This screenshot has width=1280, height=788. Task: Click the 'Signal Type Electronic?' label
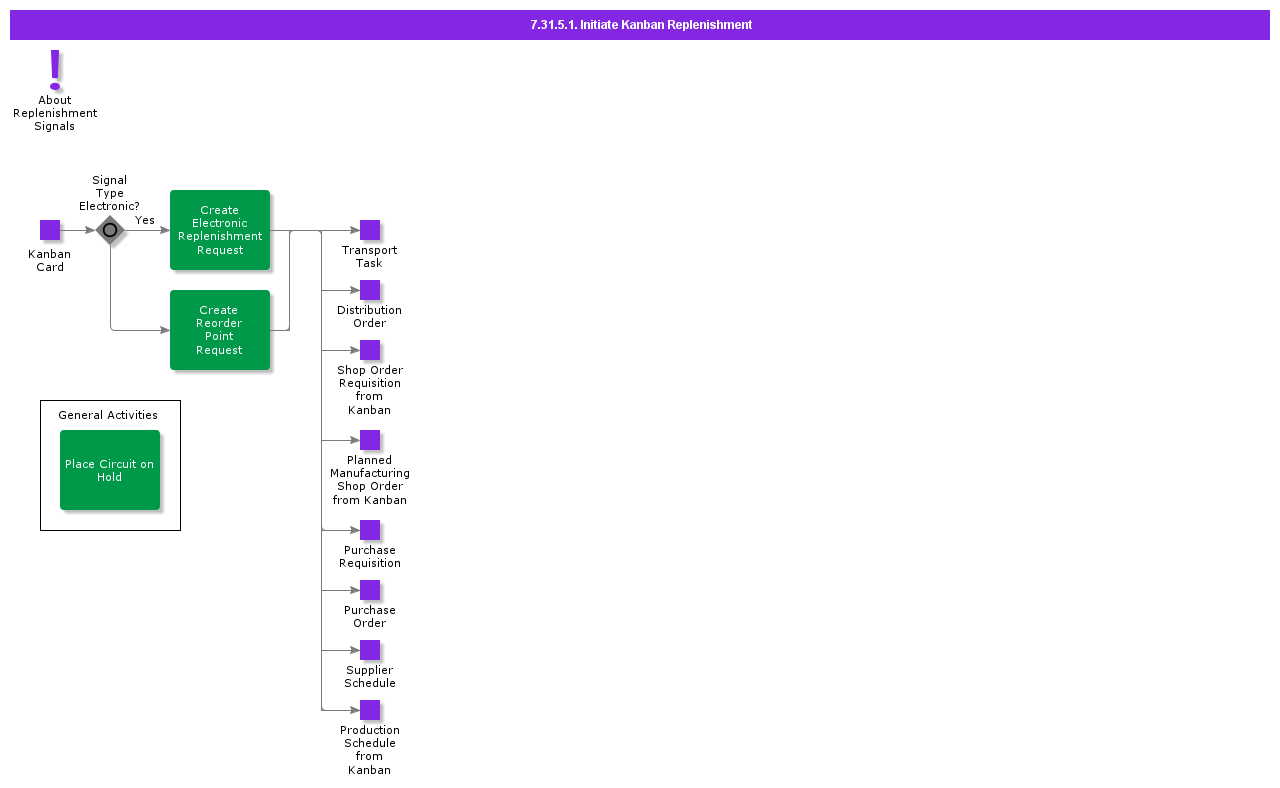[x=110, y=194]
